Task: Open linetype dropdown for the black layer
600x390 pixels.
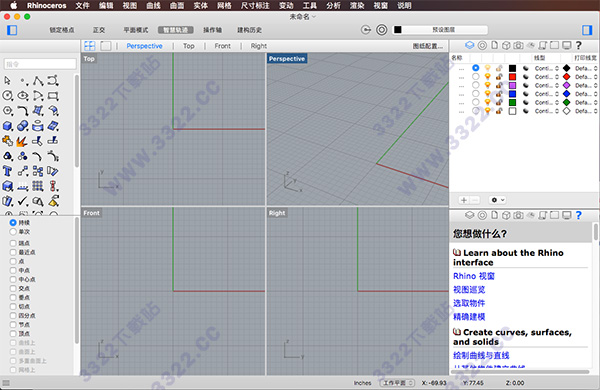Action: point(547,68)
